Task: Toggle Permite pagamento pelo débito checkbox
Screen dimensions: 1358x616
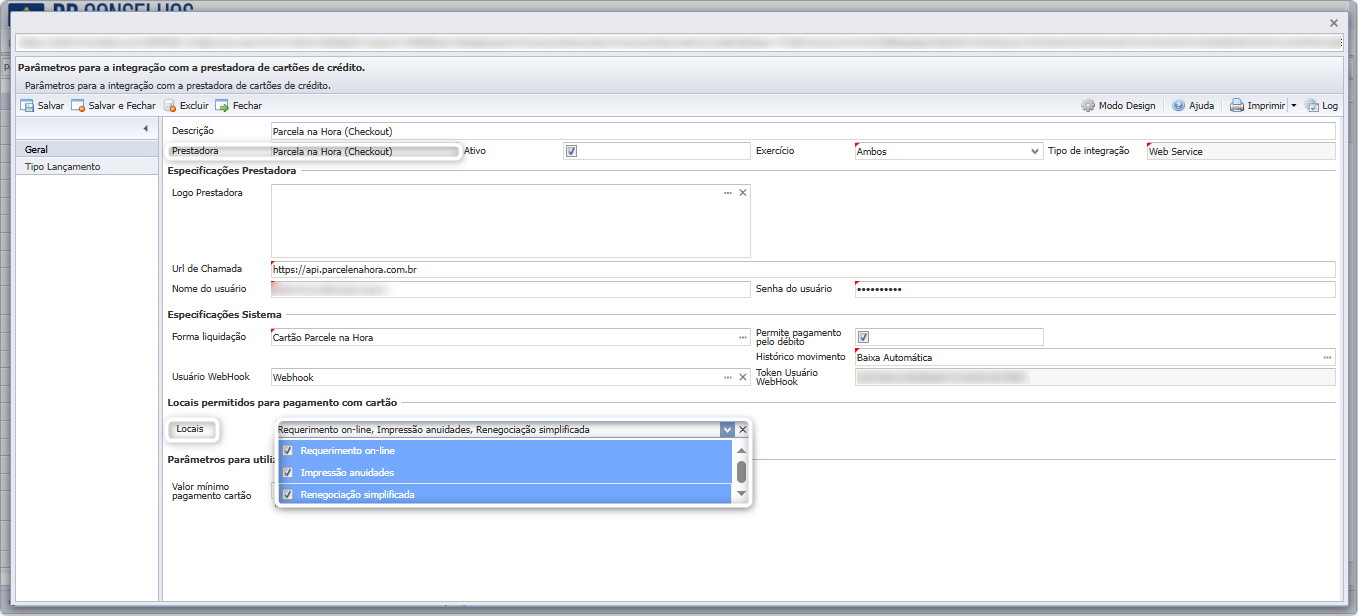Action: point(864,337)
